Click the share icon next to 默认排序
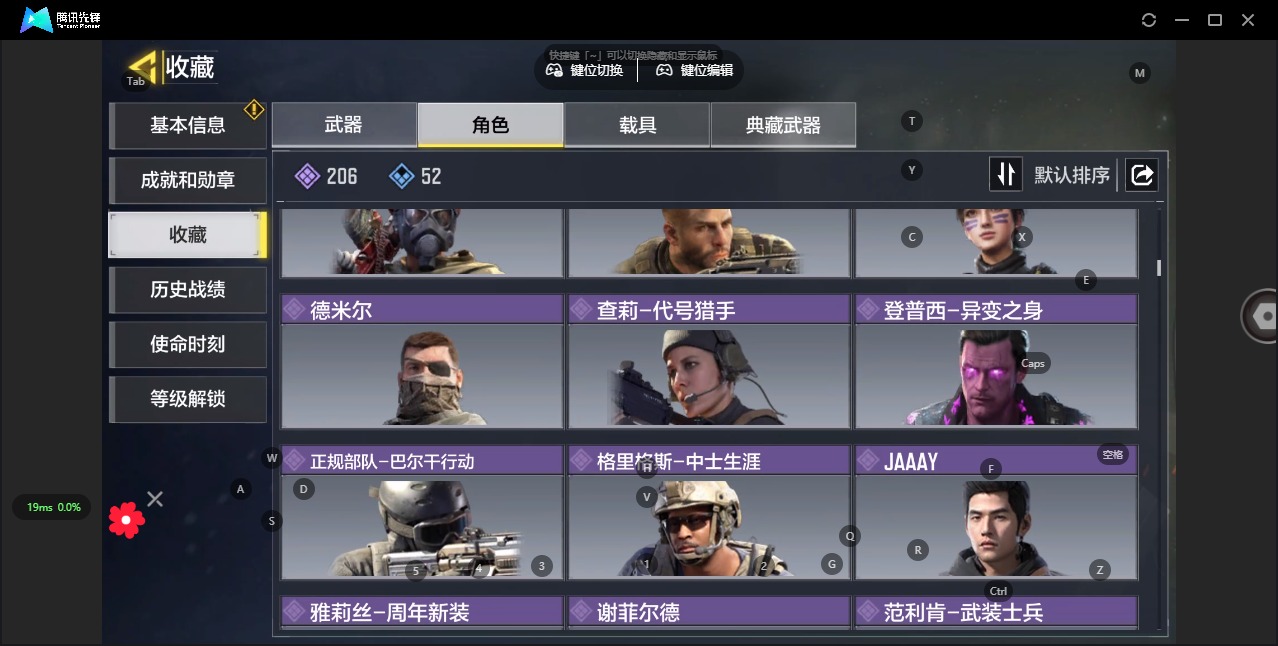1278x646 pixels. [1141, 175]
